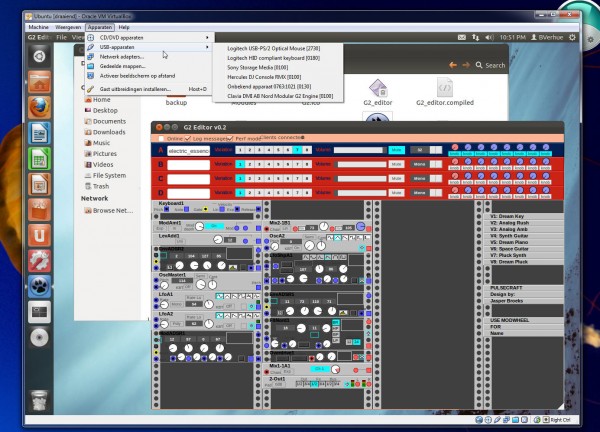This screenshot has width=600, height=432.
Task: Toggle Mute on slot A
Action: click(396, 150)
